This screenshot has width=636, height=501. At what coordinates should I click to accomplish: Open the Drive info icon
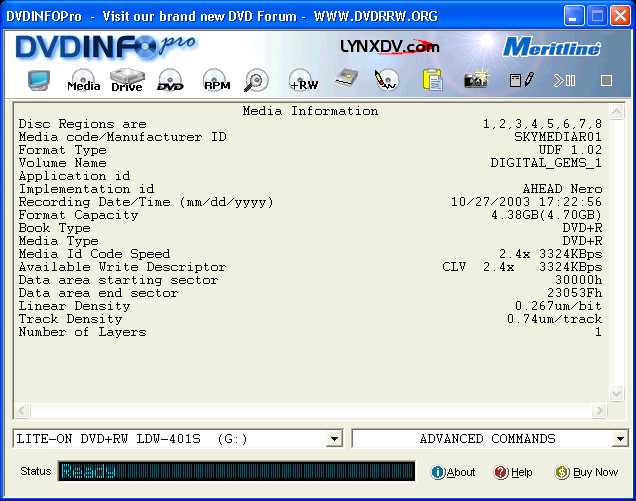127,80
